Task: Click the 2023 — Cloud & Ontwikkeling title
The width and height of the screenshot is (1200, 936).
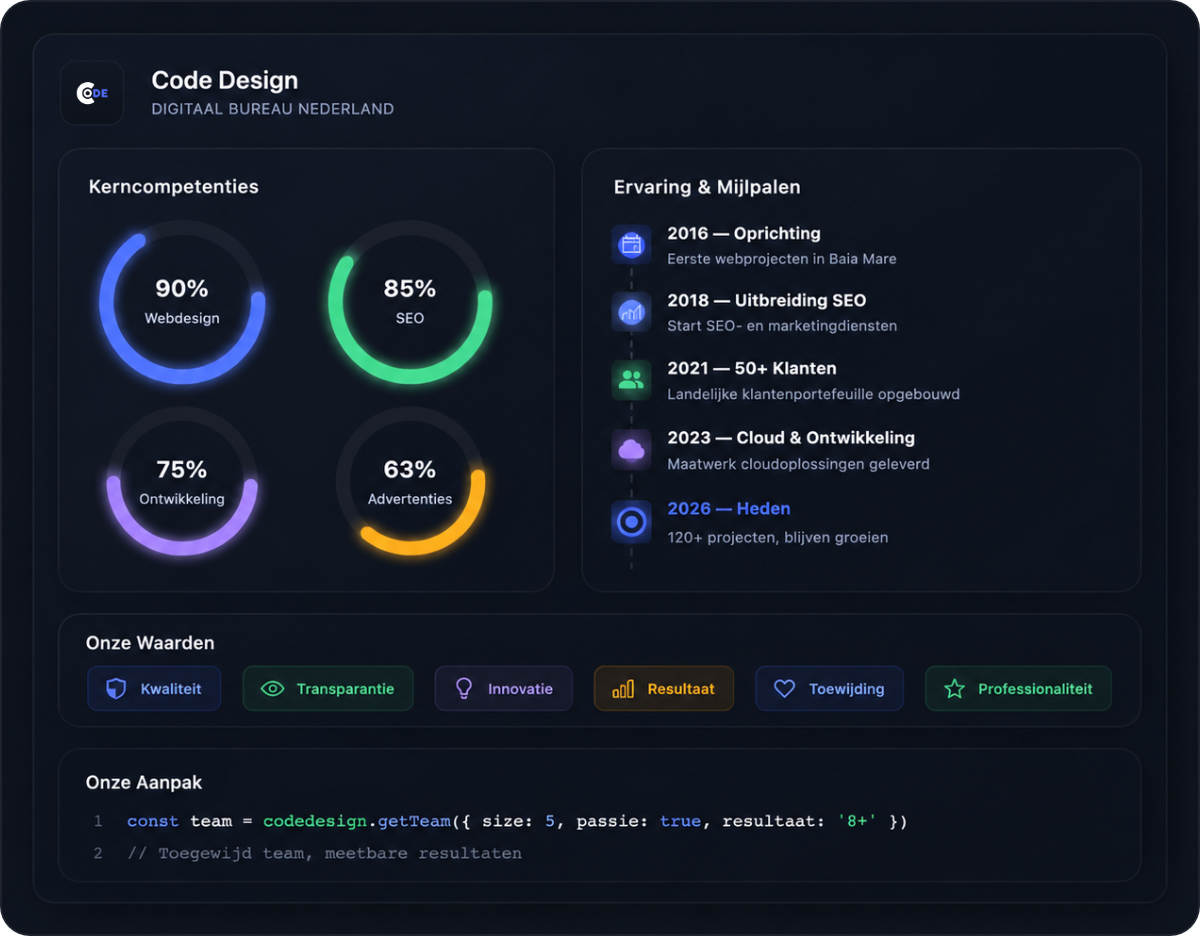Action: pyautogui.click(x=791, y=438)
